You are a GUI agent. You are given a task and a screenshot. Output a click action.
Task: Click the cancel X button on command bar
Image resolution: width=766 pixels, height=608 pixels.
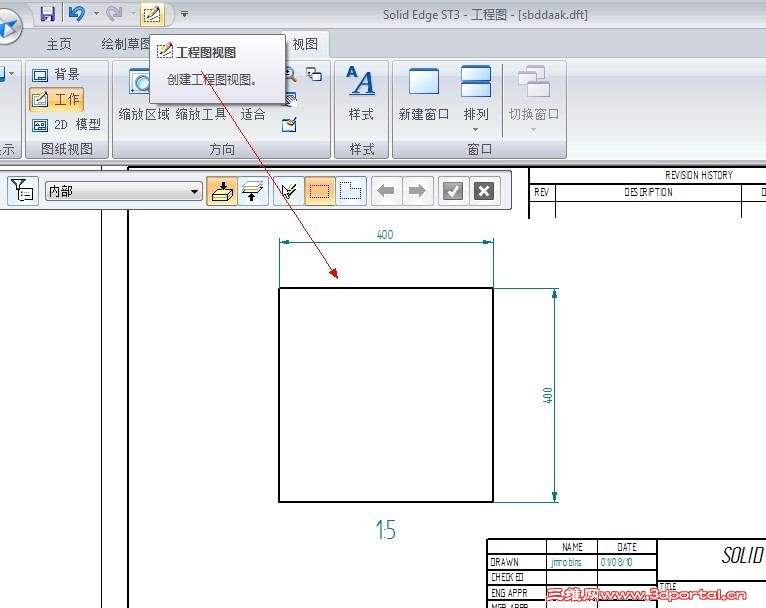click(x=484, y=191)
